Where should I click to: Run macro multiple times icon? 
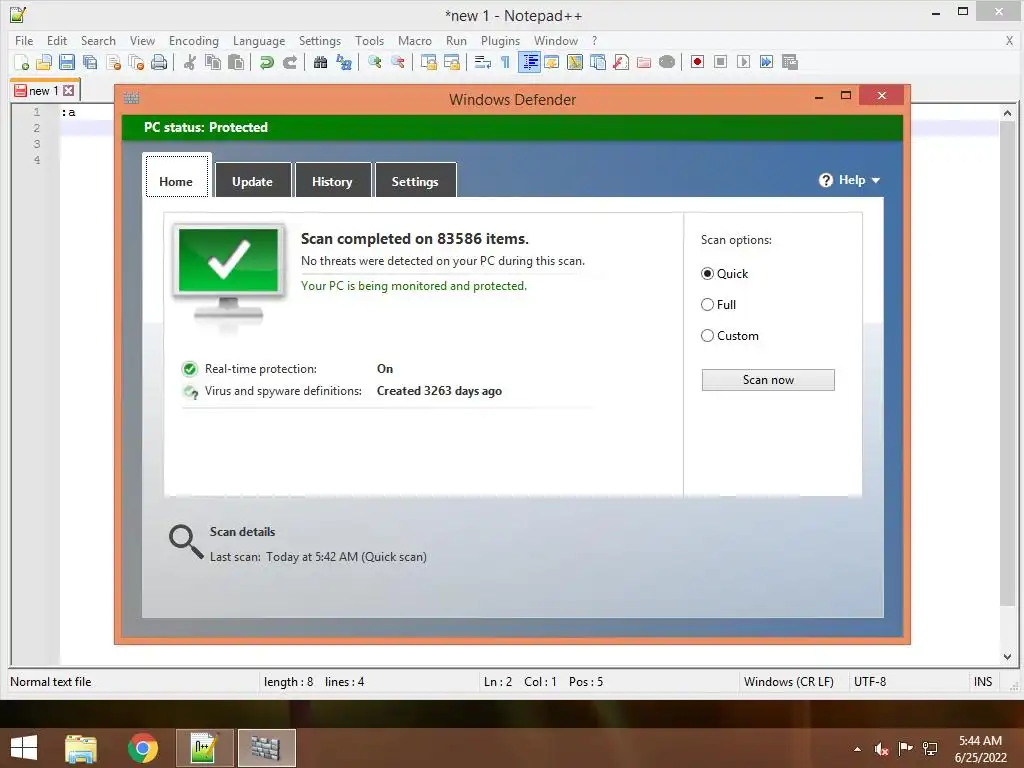pos(766,62)
